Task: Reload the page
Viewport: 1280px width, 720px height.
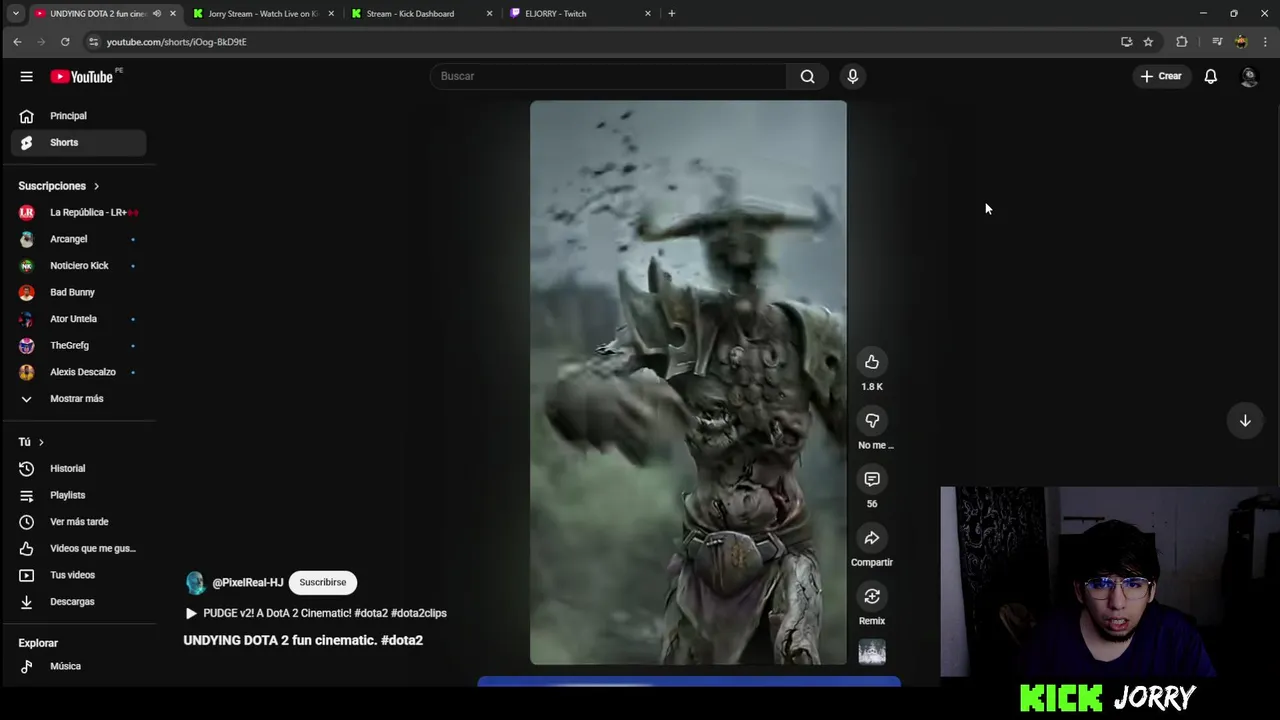Action: click(x=65, y=42)
